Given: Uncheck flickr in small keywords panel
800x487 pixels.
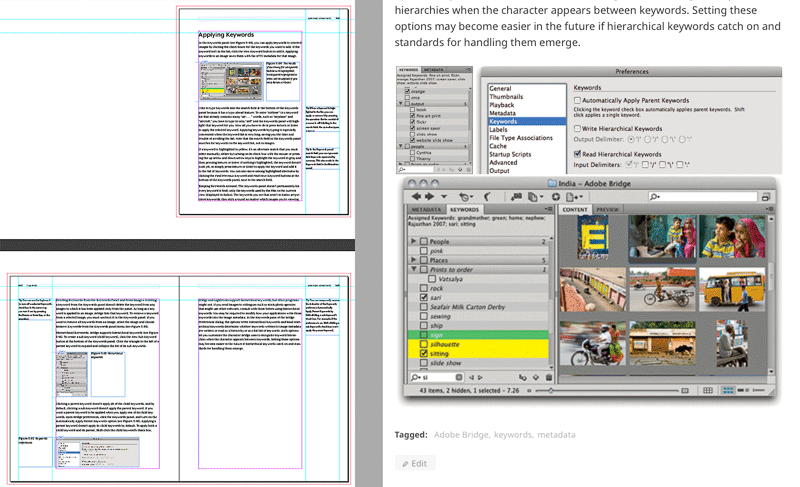Looking at the screenshot, I should (x=412, y=122).
